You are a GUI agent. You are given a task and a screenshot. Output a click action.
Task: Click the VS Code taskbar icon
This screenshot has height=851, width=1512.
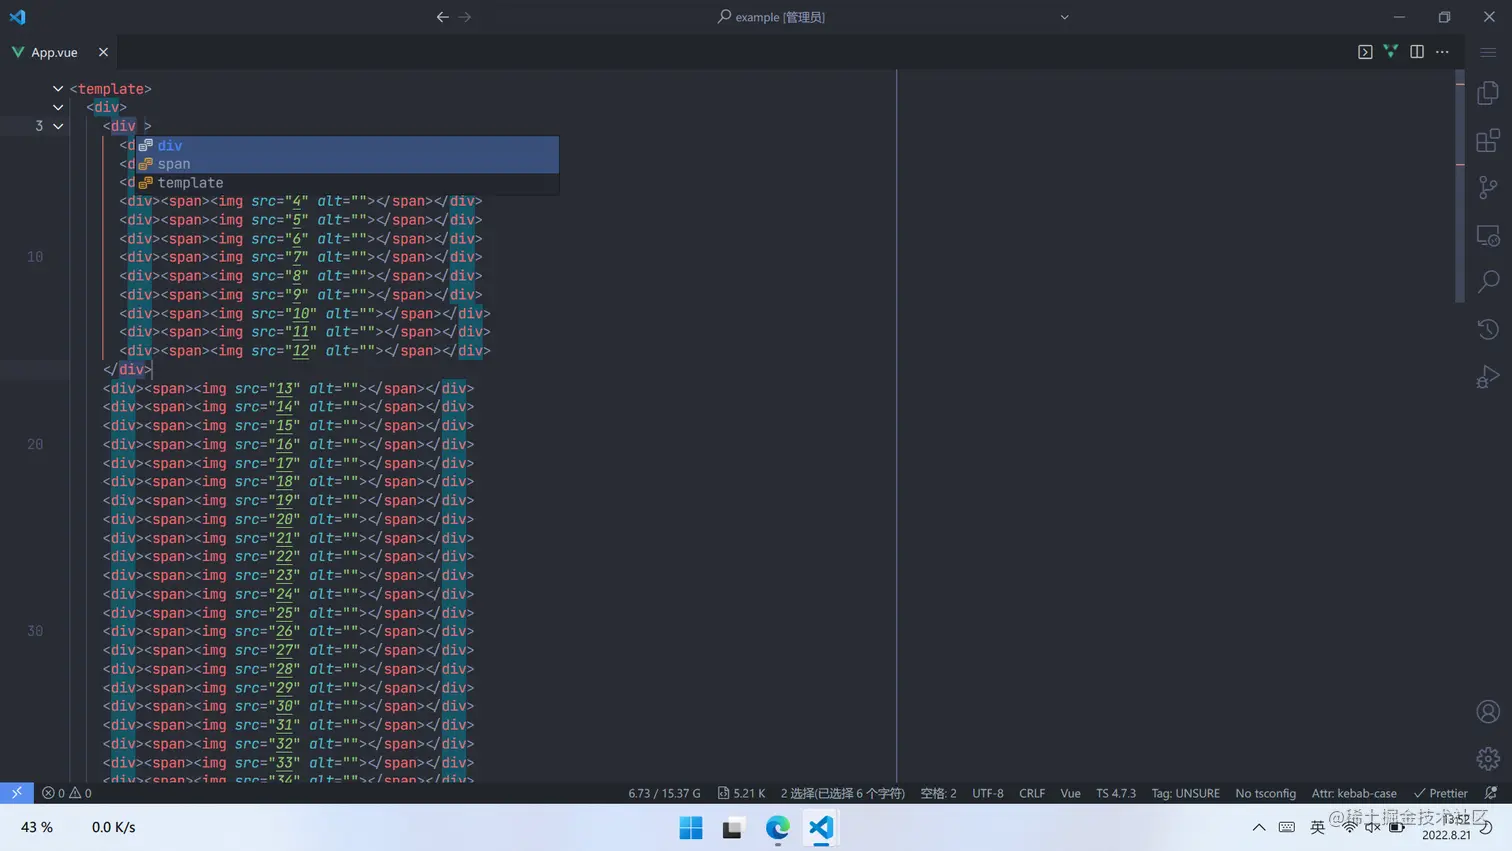point(821,828)
